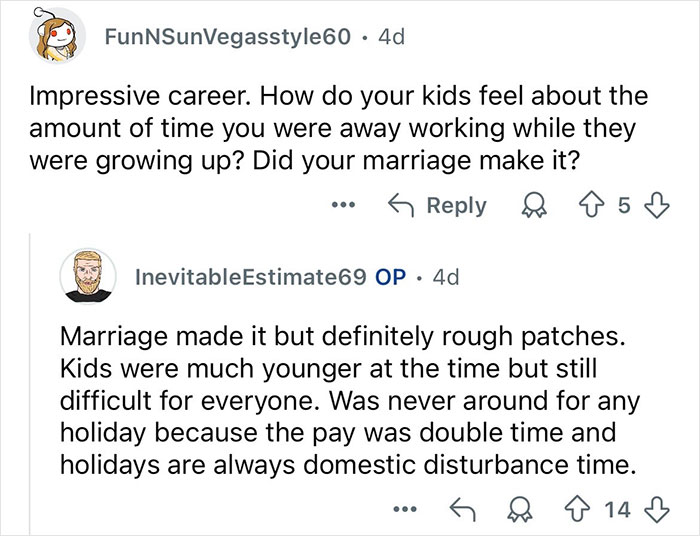Click the OP badge label
Screen dimensions: 700x536
389,277
